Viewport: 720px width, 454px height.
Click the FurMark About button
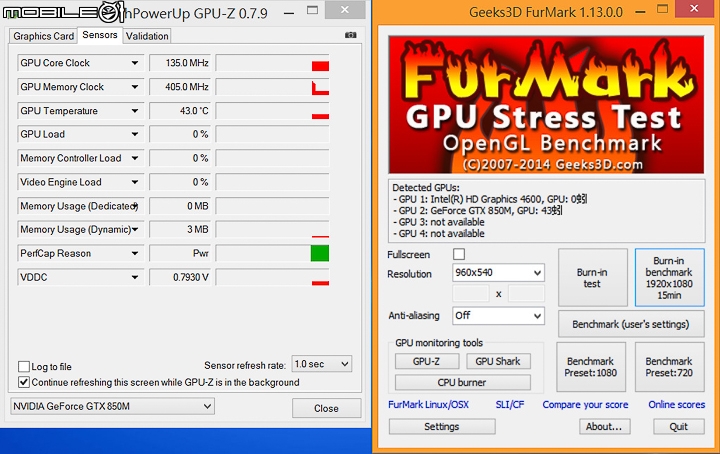click(x=604, y=426)
